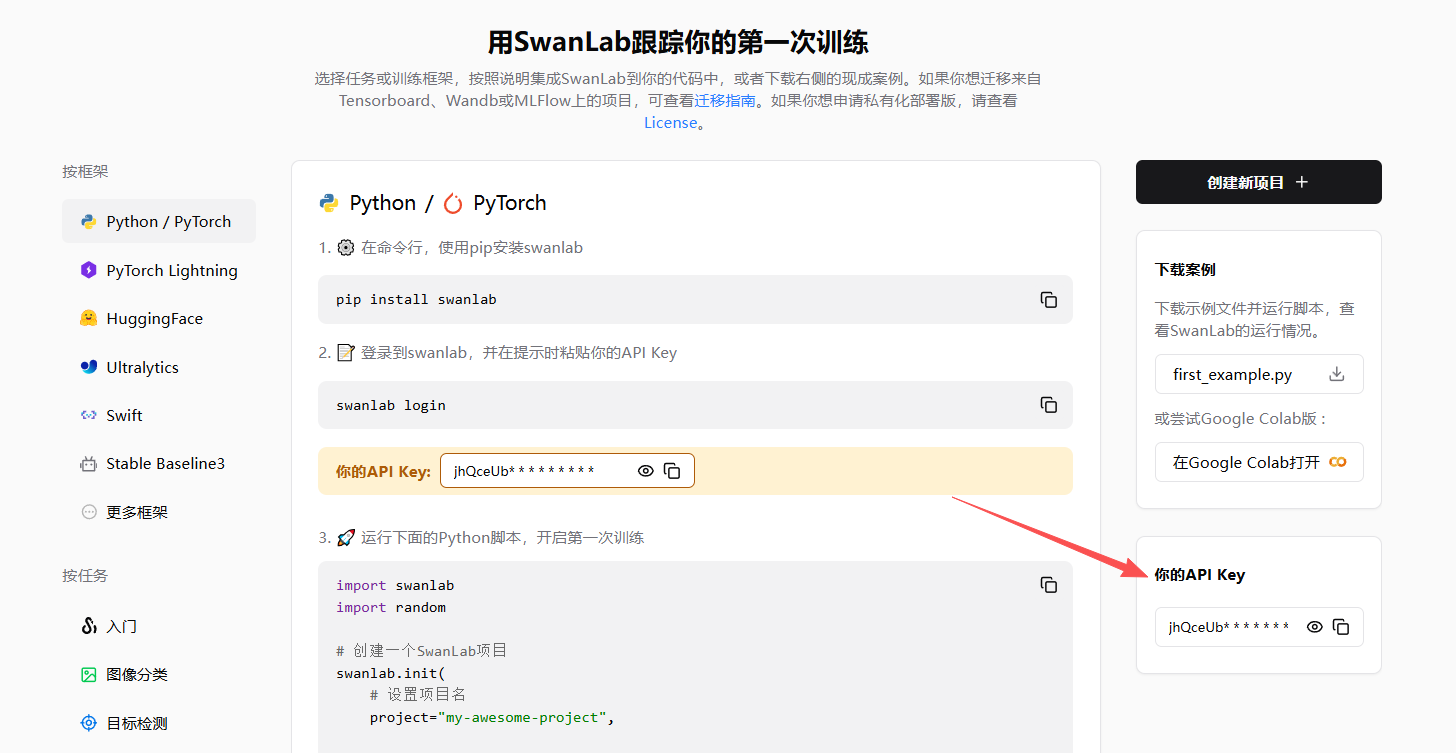The width and height of the screenshot is (1456, 753).
Task: Click the Stable Baseline3 robot icon
Action: [x=88, y=464]
